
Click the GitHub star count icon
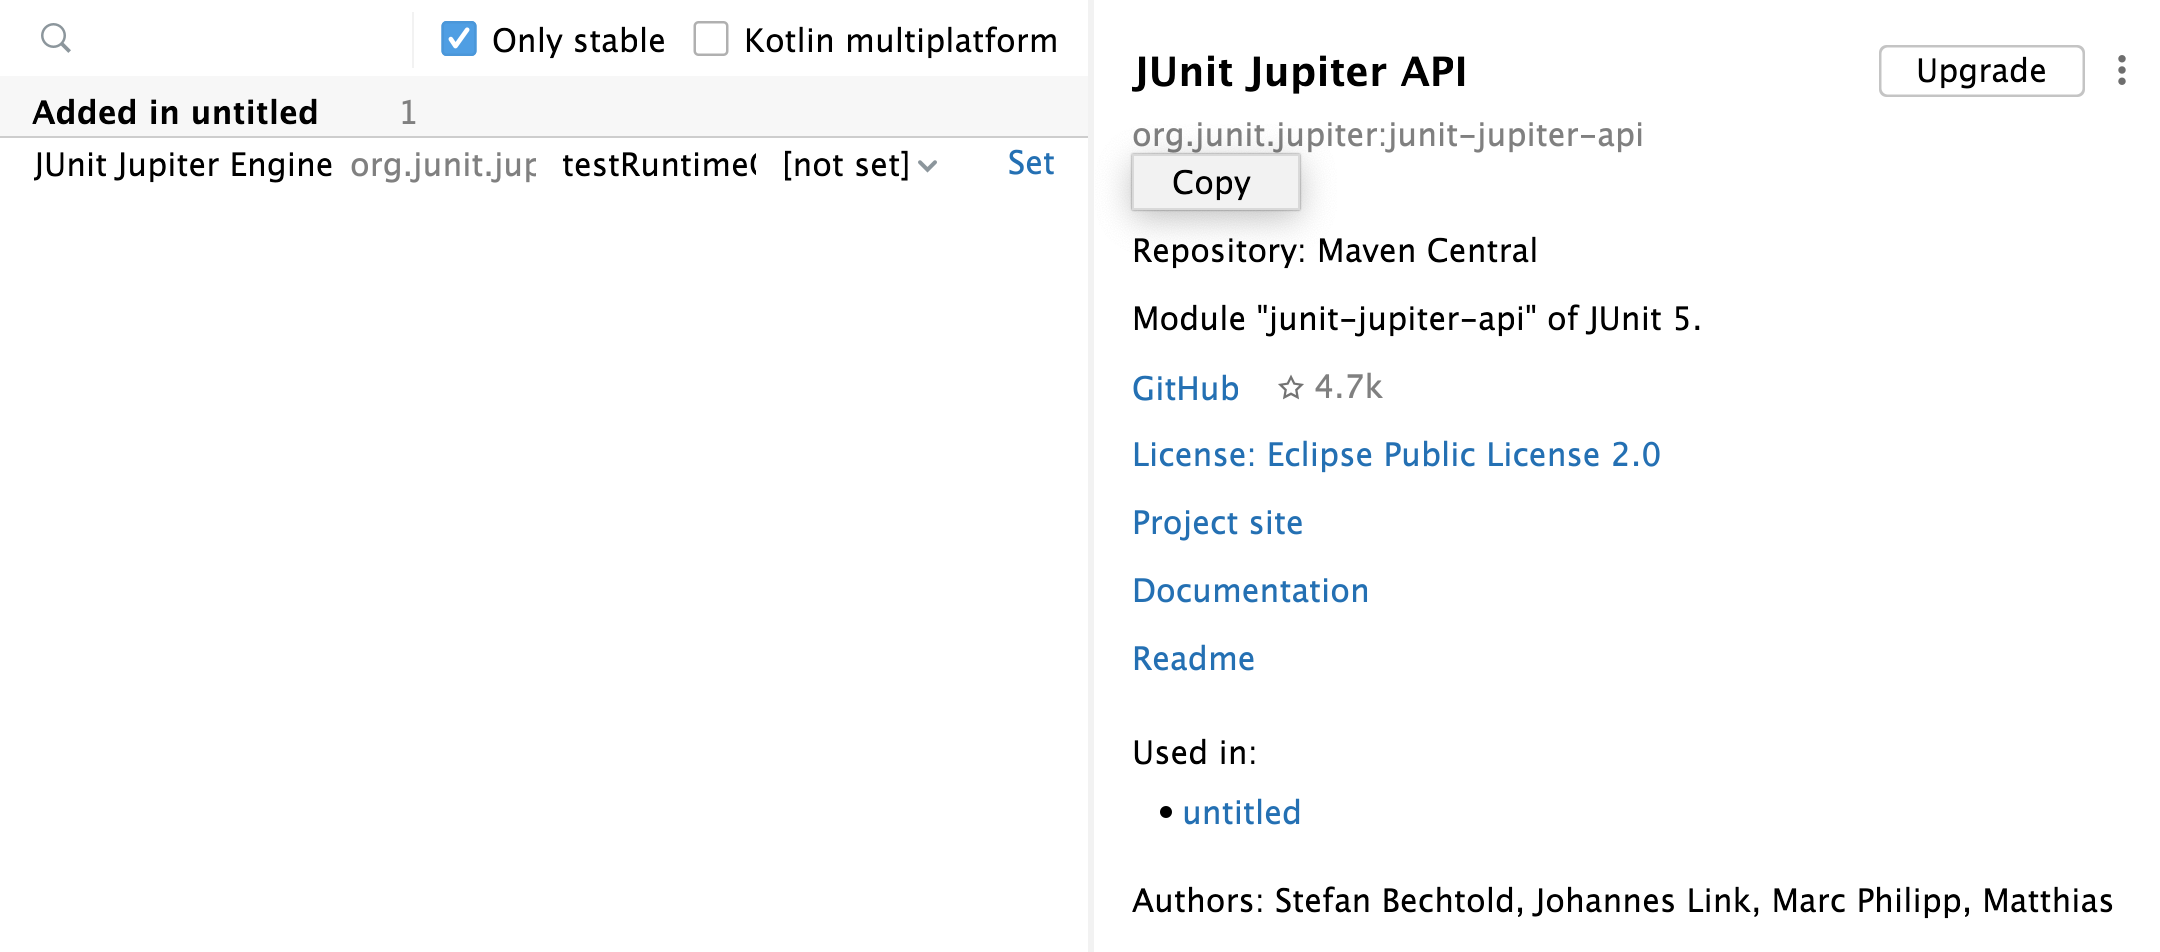(x=1291, y=388)
